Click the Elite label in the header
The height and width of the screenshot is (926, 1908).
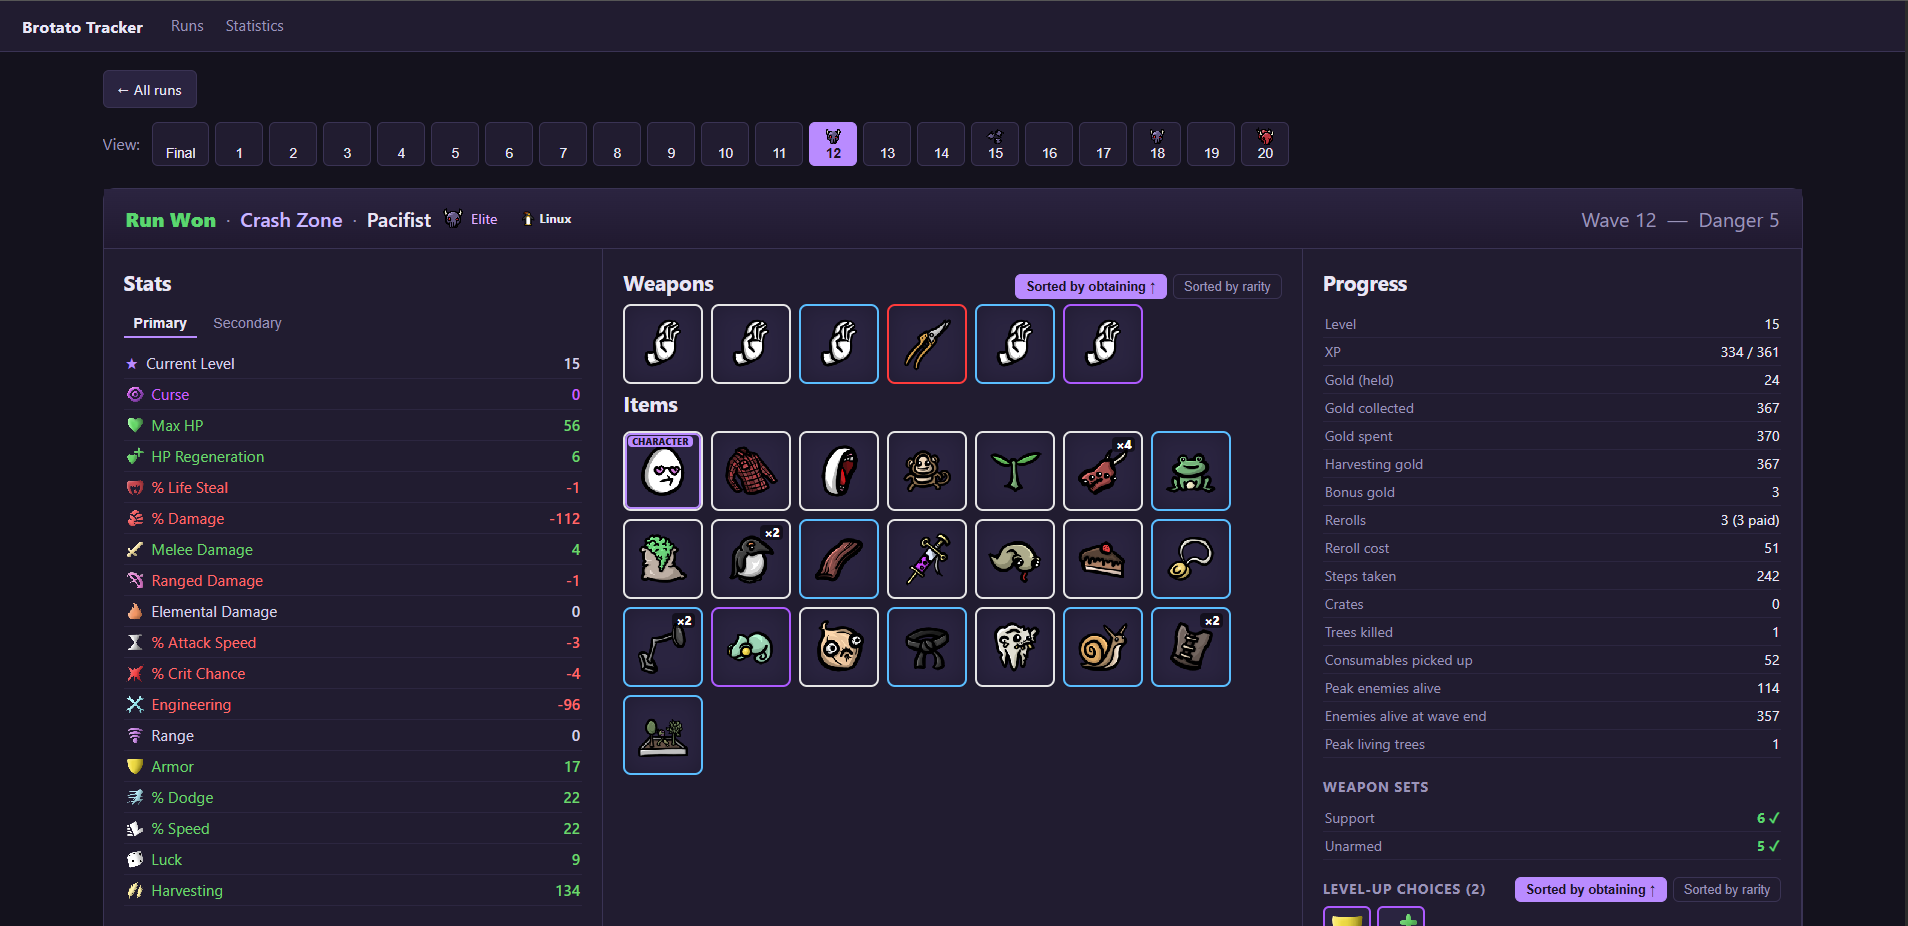click(484, 219)
